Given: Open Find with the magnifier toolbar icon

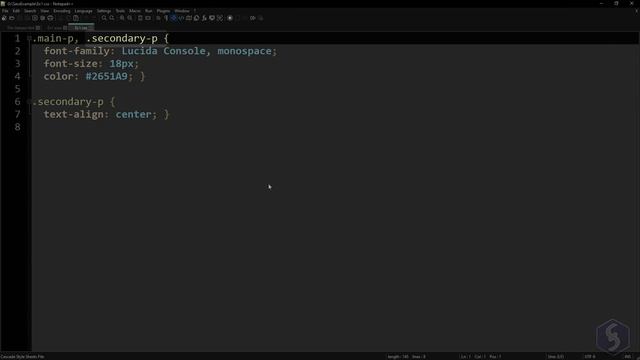Looking at the screenshot, I should [104, 18].
